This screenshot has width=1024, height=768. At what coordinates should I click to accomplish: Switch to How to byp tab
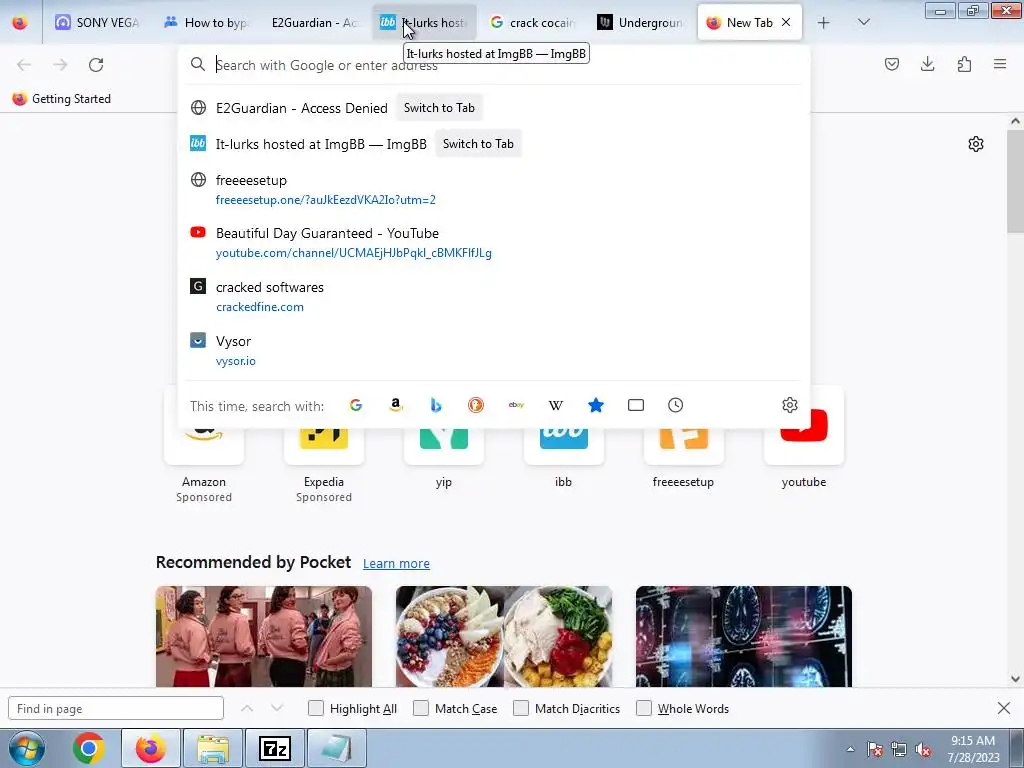206,23
